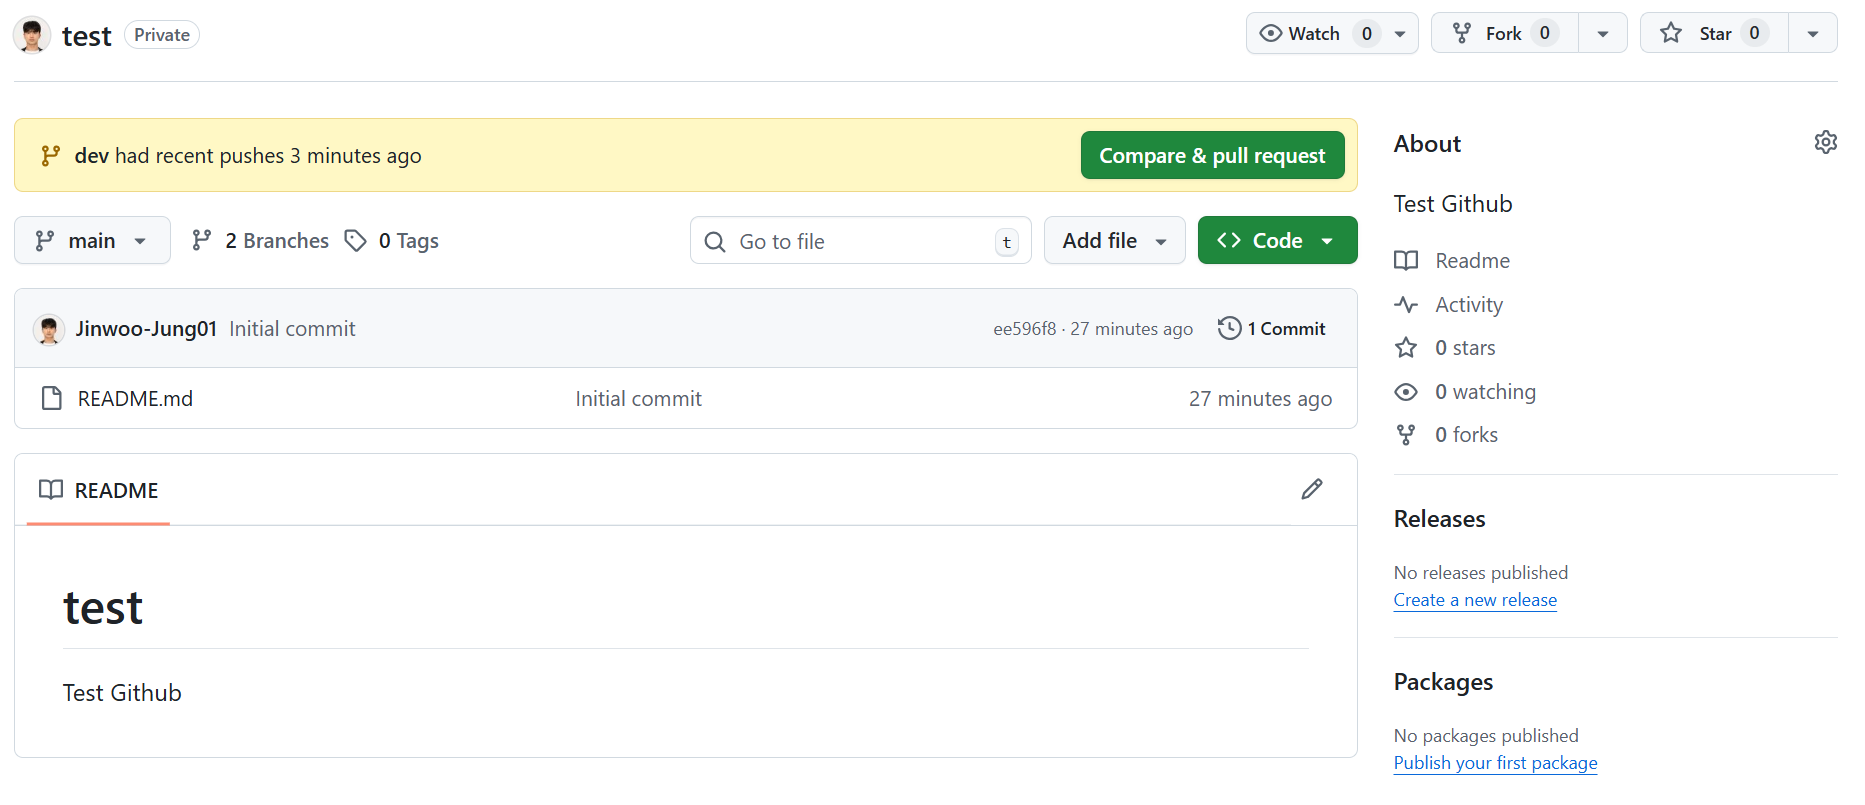
Task: Click the '27 minutes ago' text in README.md row
Action: [1260, 398]
